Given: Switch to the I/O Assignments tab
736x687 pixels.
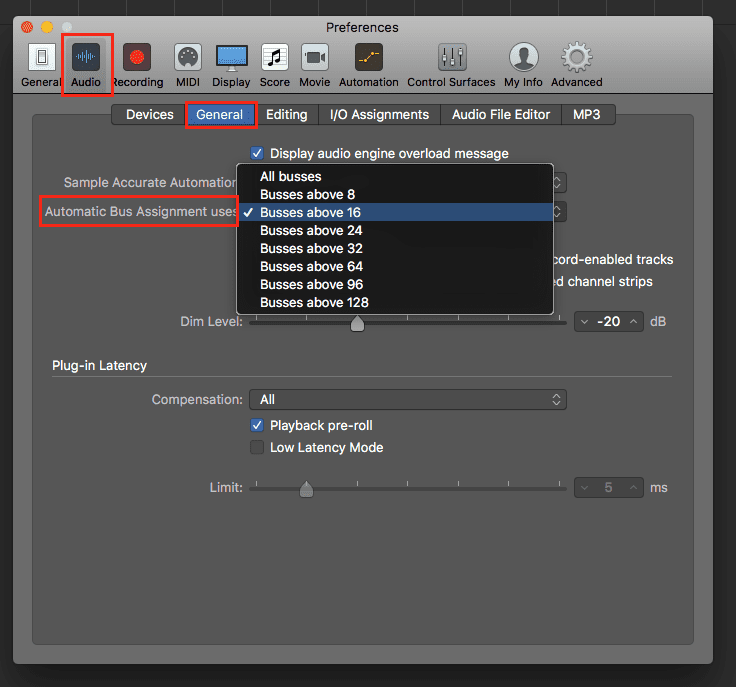Looking at the screenshot, I should tap(379, 114).
